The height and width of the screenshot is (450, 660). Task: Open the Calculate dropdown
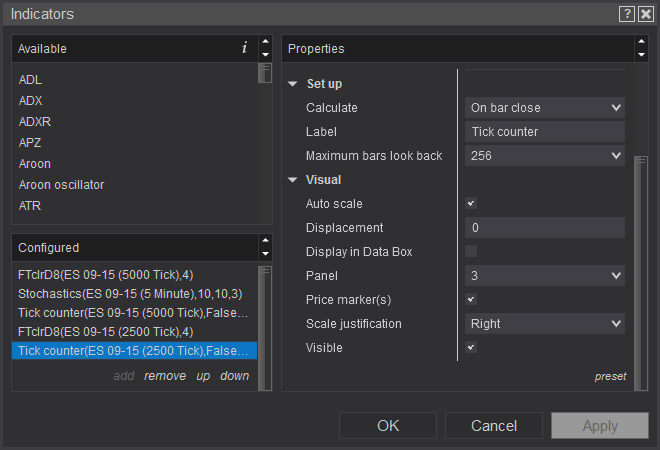[545, 108]
